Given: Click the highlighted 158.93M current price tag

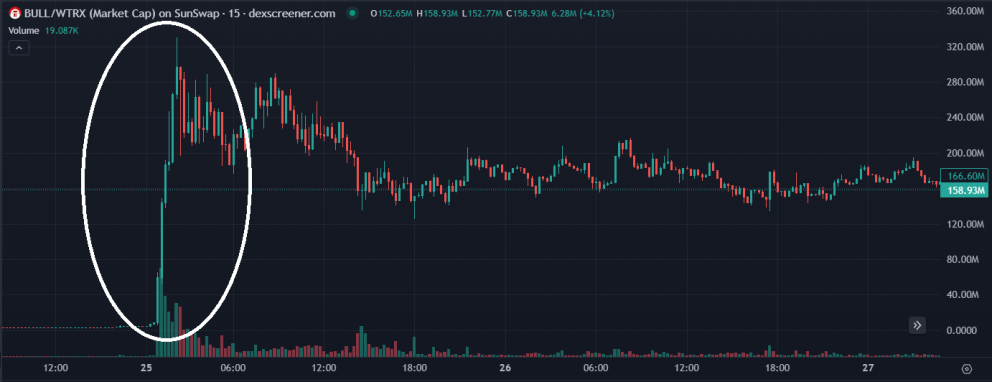Looking at the screenshot, I should coord(964,190).
